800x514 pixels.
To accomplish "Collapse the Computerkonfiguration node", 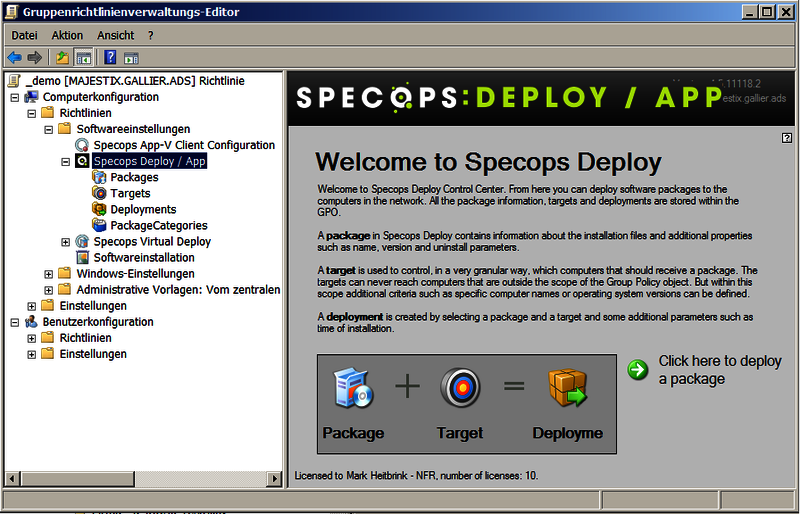I will coord(15,97).
